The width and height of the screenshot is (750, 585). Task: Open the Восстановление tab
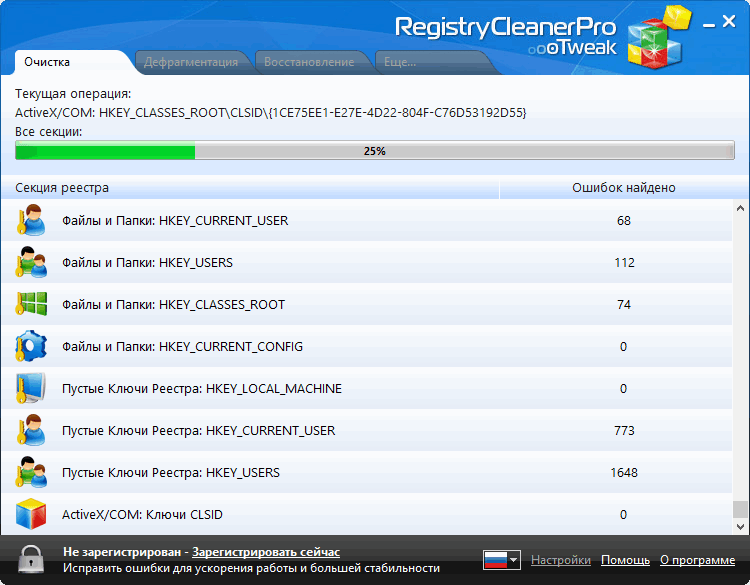pyautogui.click(x=309, y=62)
